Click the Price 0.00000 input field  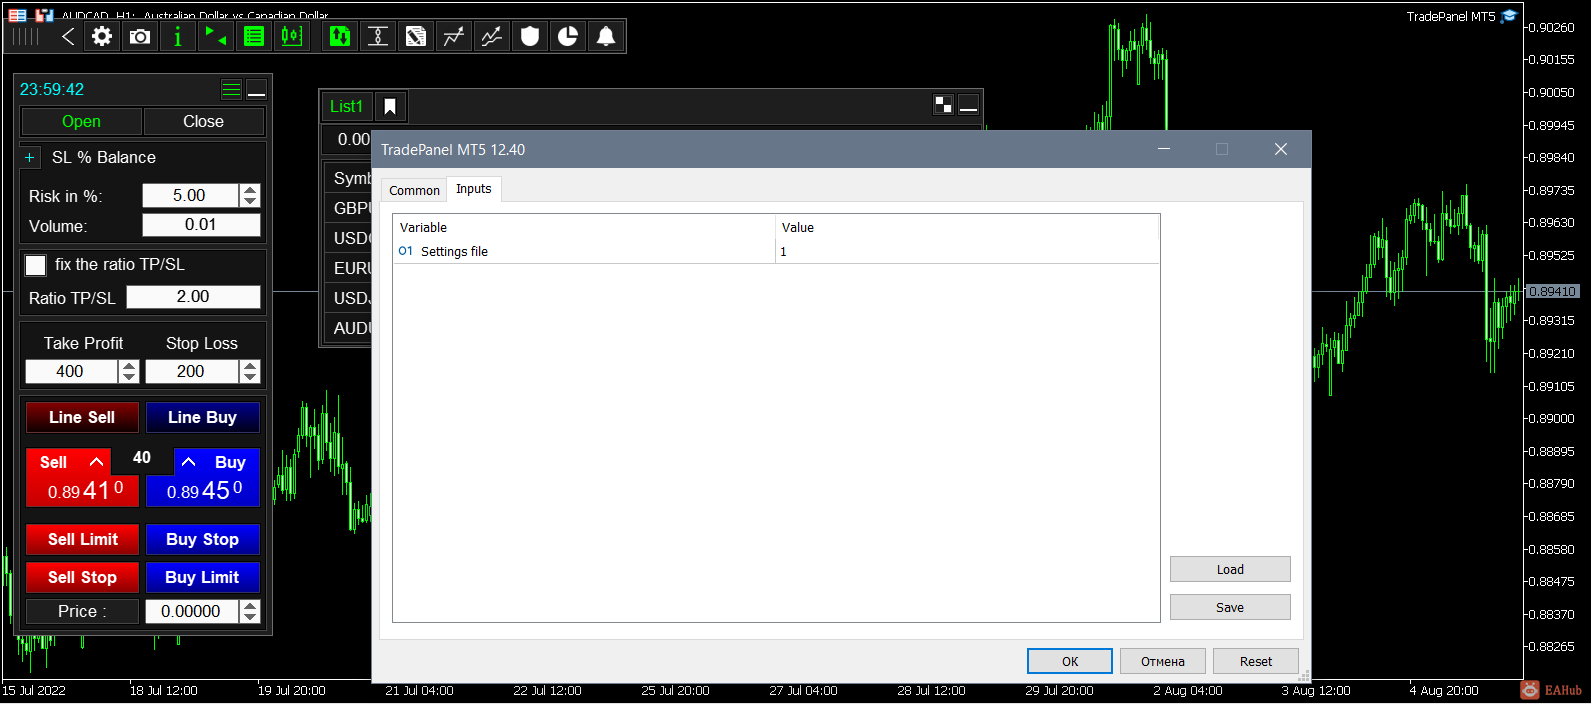click(x=192, y=611)
